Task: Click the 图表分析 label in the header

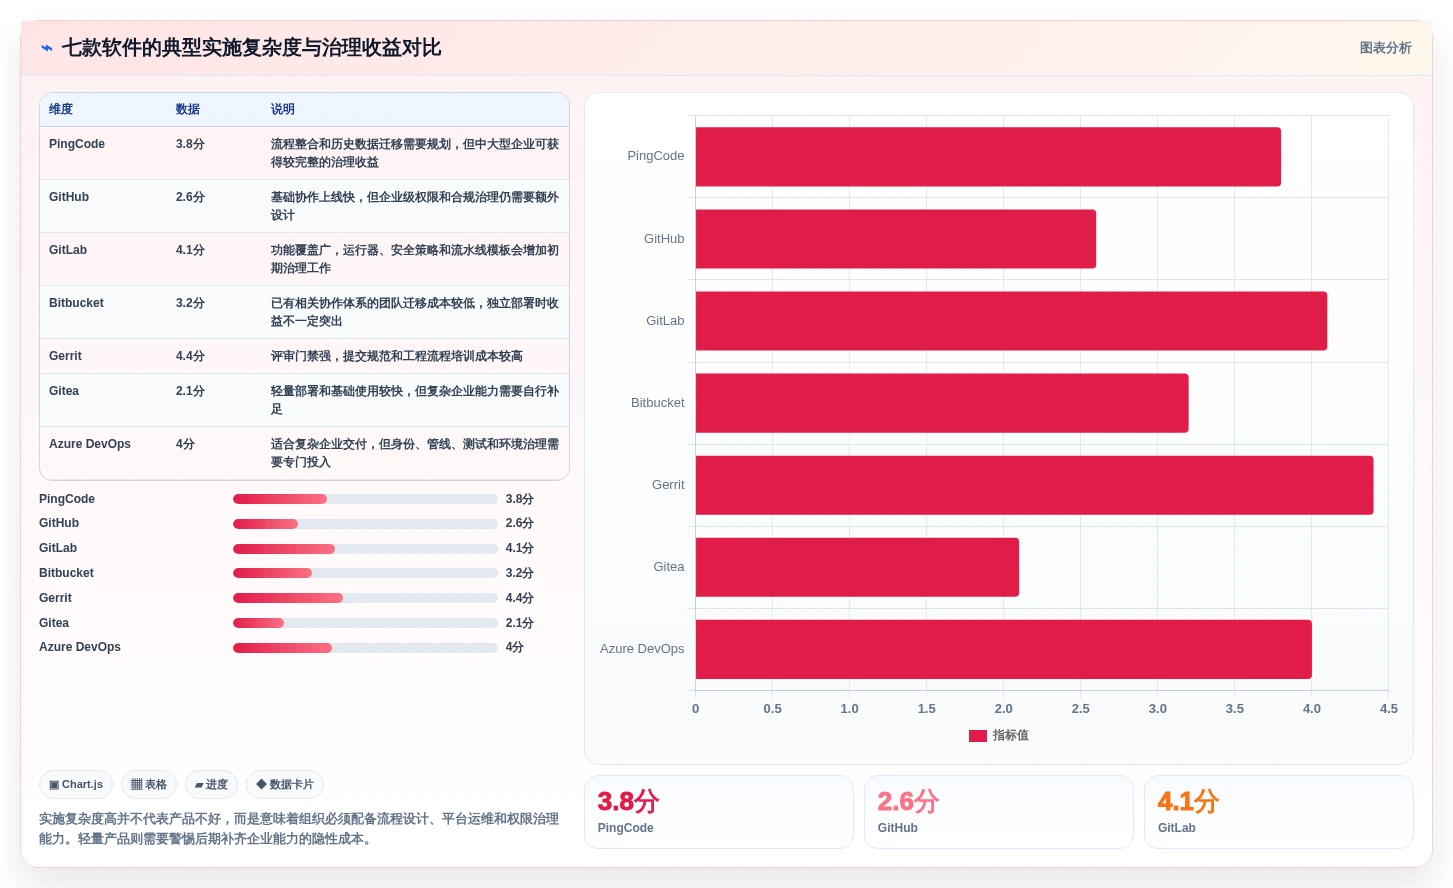Action: [x=1385, y=48]
